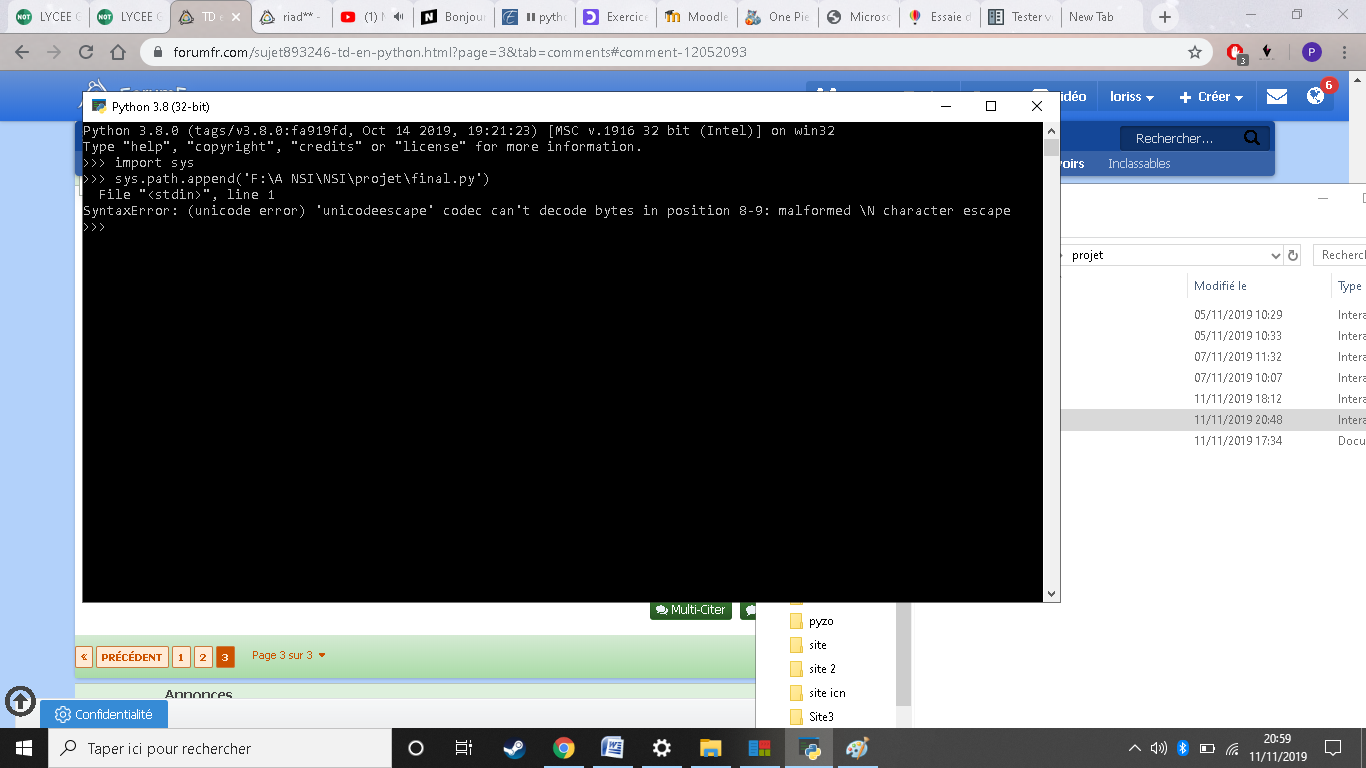Bookmark this page with the star

pos(1195,52)
